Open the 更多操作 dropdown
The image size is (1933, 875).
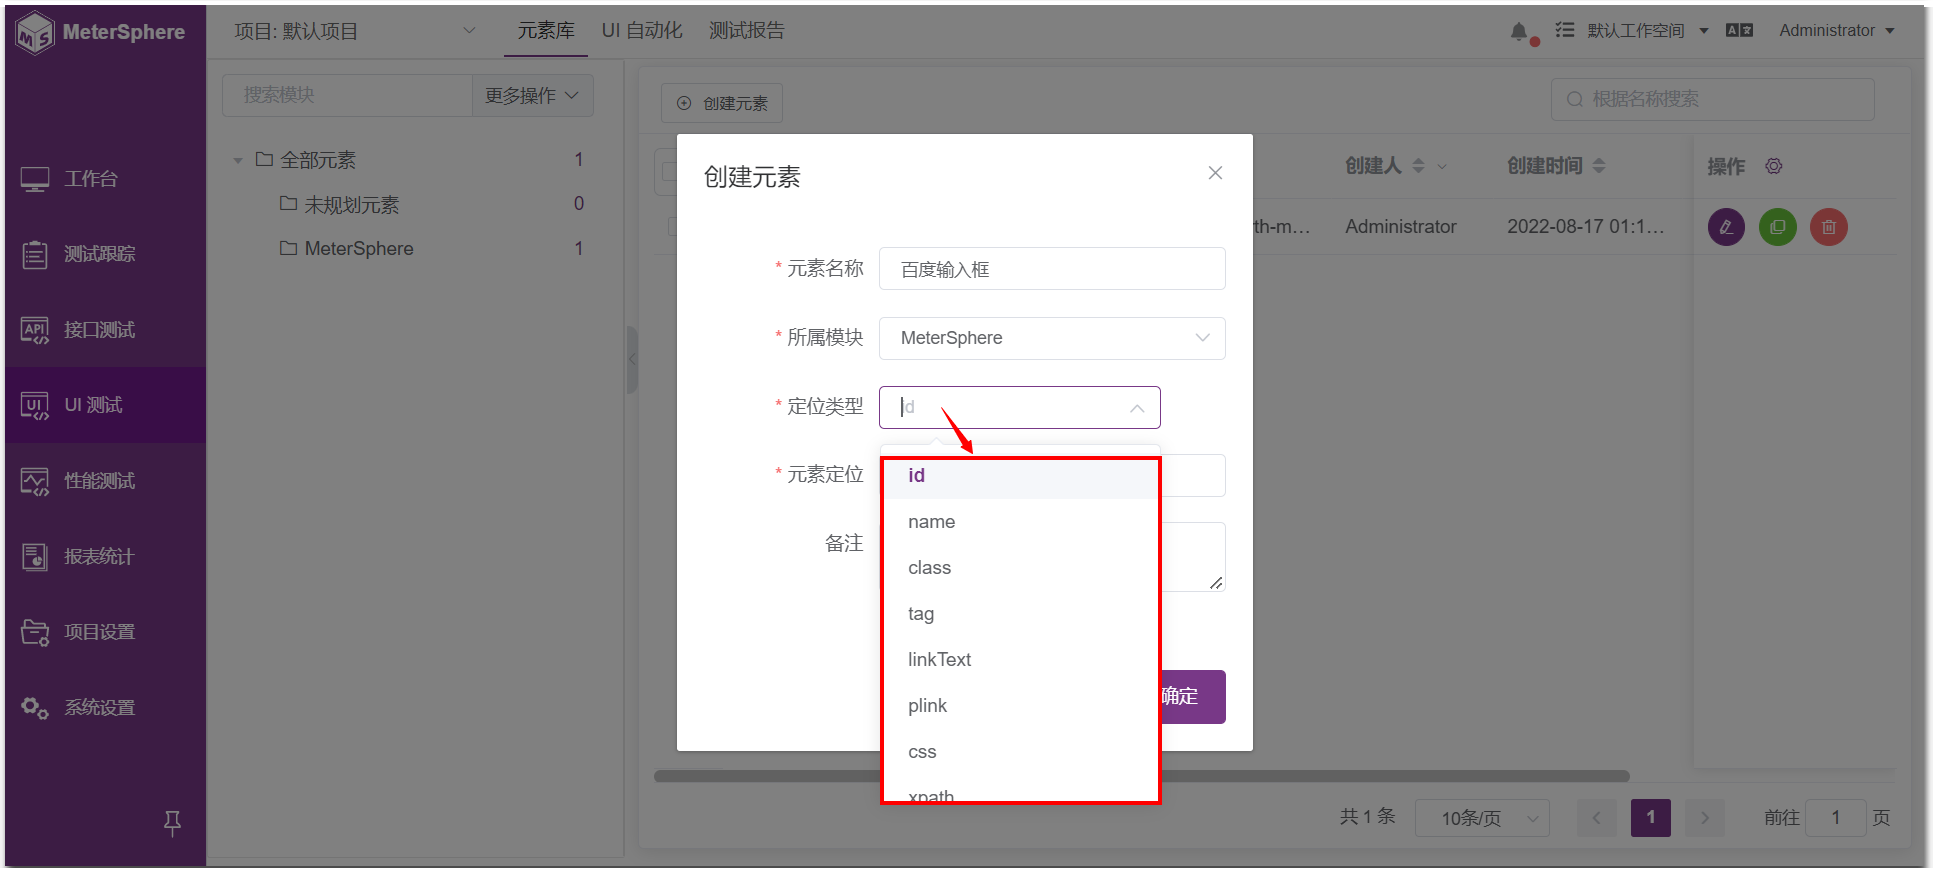click(x=532, y=95)
